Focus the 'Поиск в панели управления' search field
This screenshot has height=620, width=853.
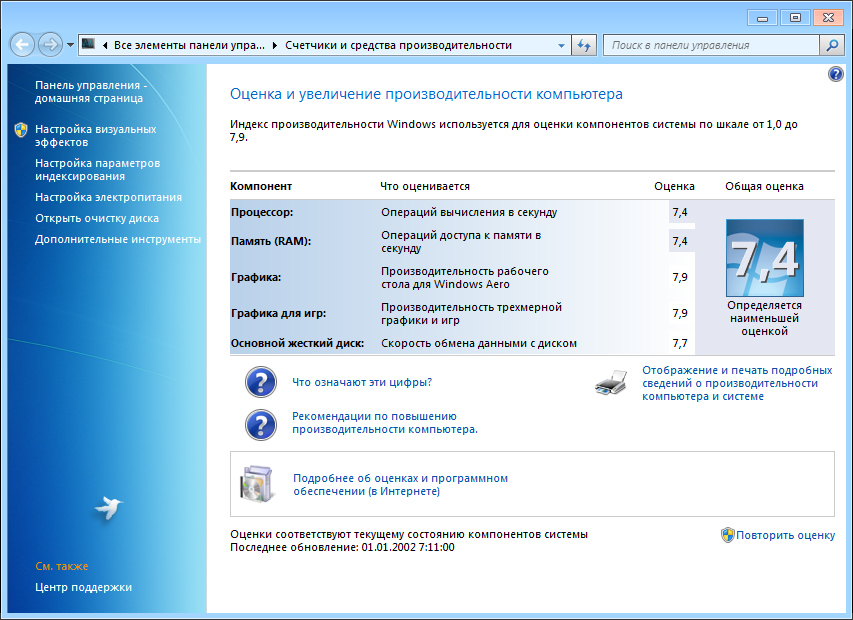(711, 45)
